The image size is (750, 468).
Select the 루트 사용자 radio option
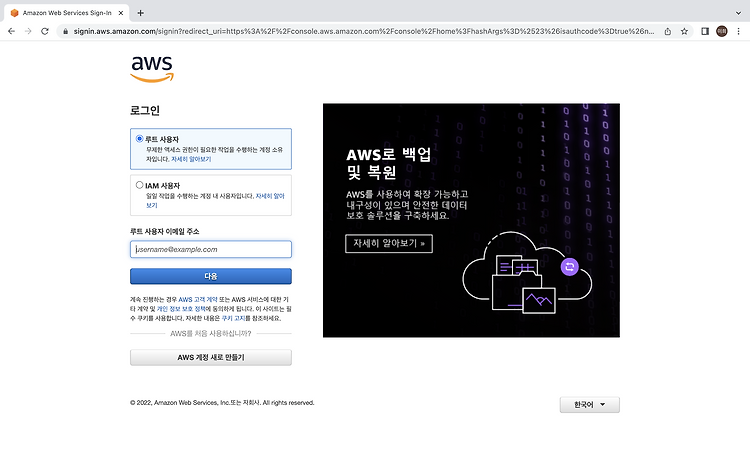point(139,139)
